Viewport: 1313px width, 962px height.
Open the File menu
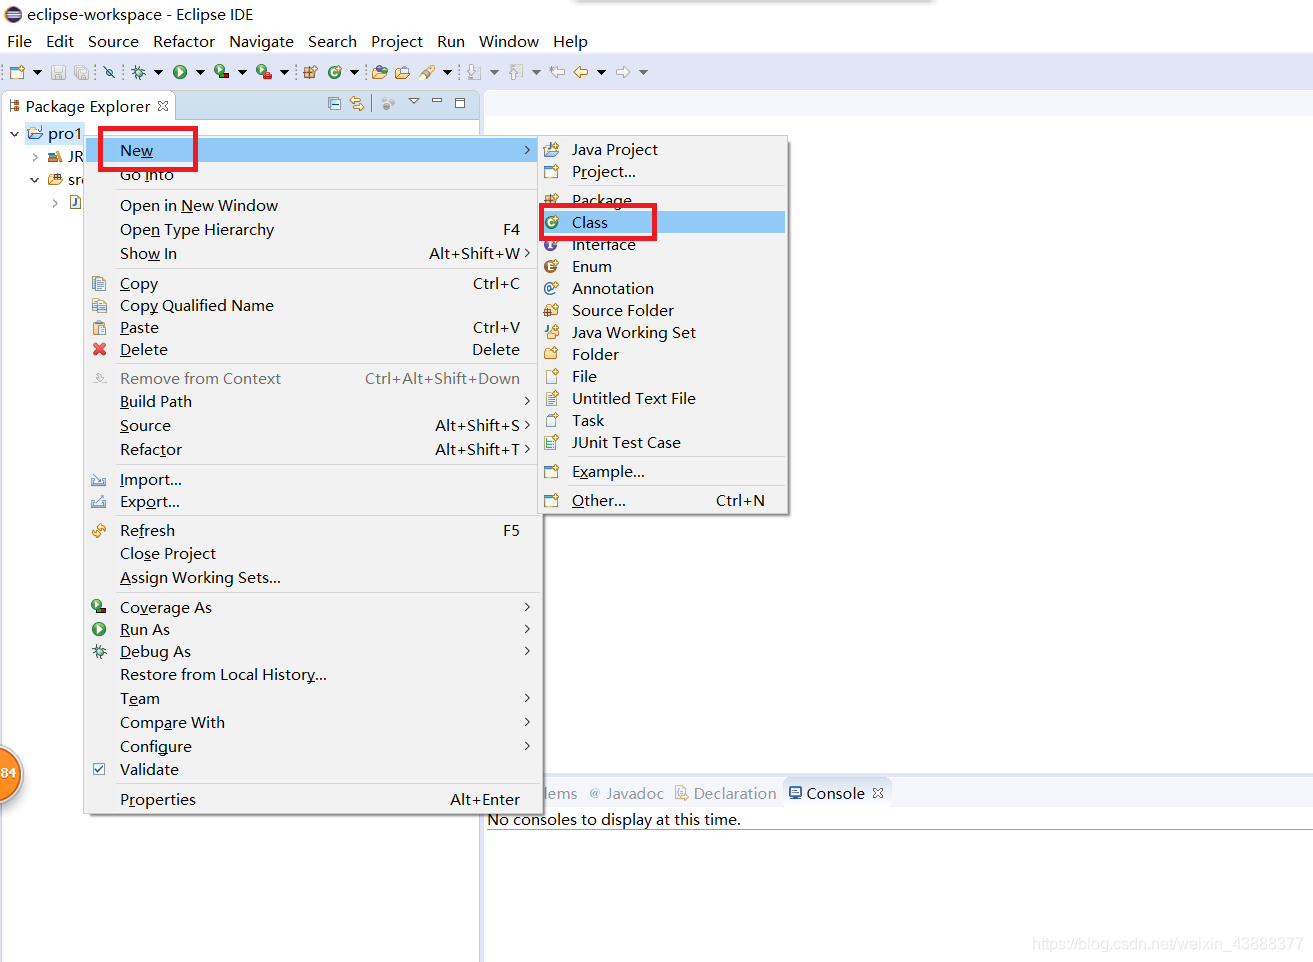(20, 41)
